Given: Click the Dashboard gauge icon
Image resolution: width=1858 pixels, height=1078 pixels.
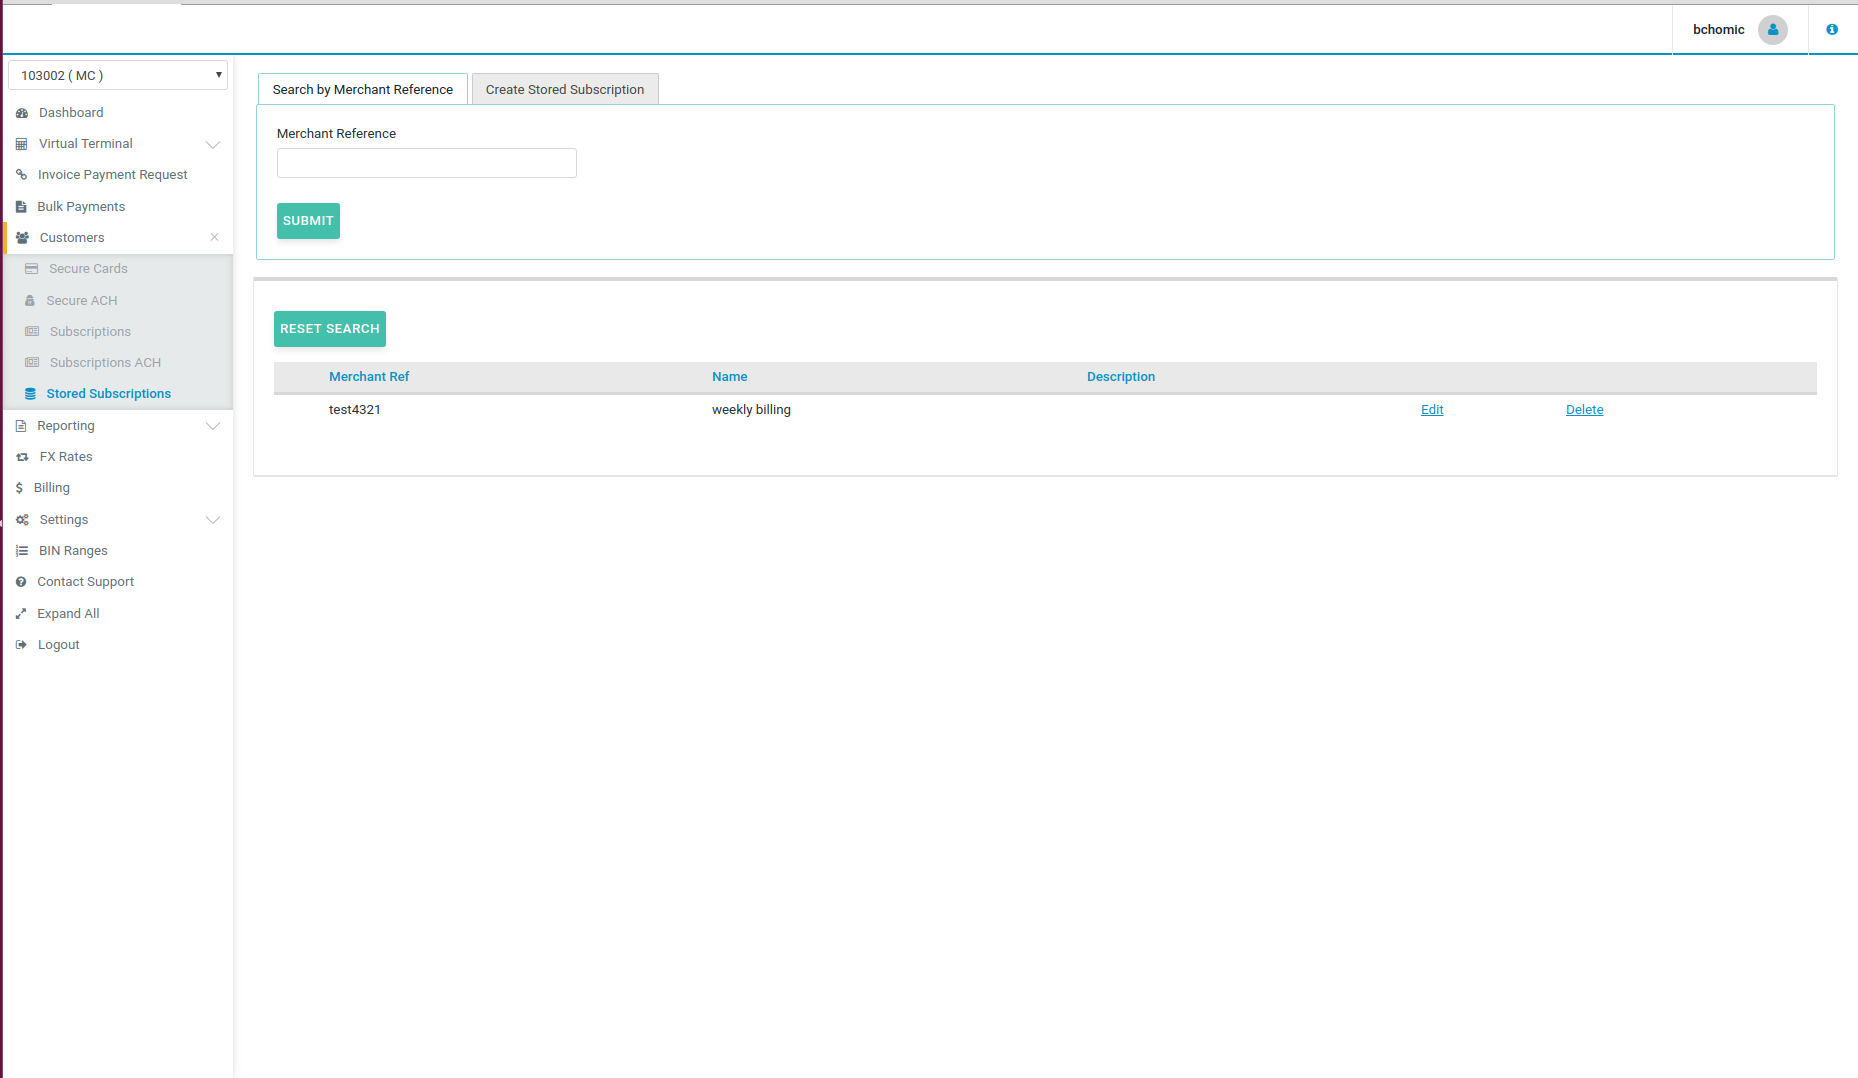Looking at the screenshot, I should pyautogui.click(x=22, y=113).
